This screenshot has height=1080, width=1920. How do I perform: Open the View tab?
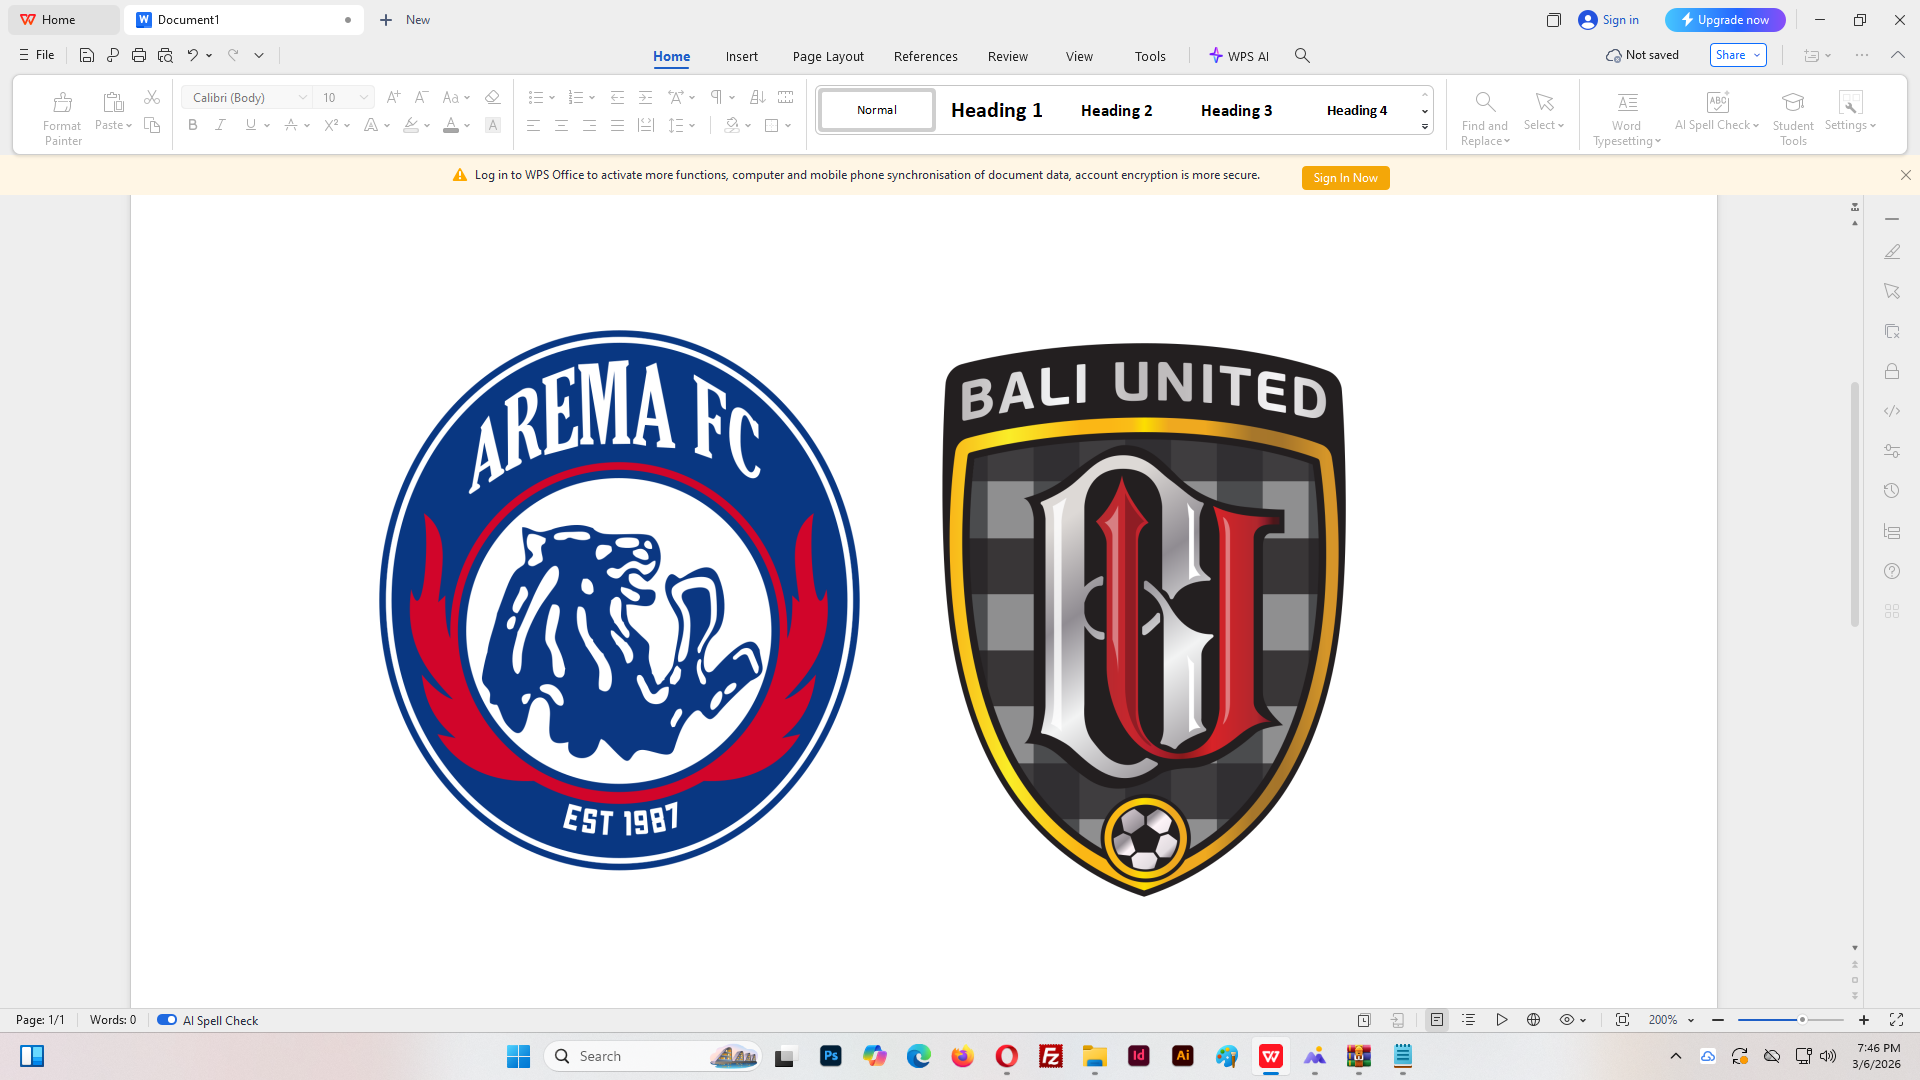[1079, 56]
